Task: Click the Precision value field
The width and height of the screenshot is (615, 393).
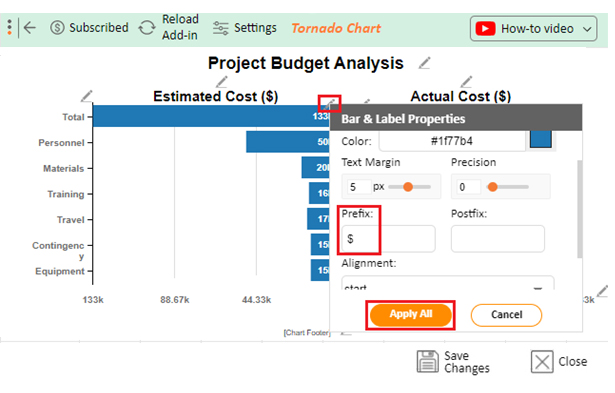Action: coord(469,187)
